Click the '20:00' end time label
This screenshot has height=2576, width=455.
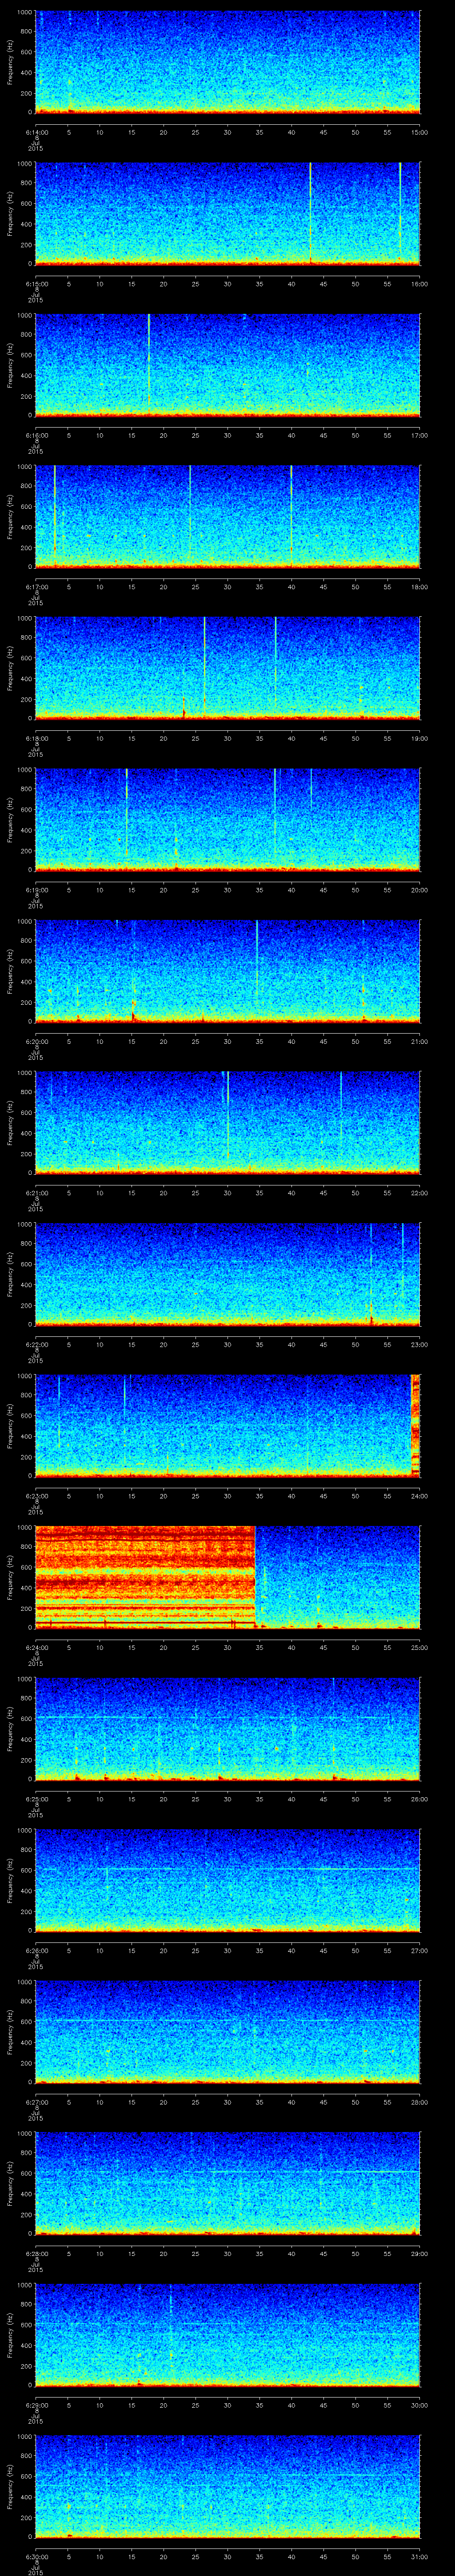pos(419,890)
